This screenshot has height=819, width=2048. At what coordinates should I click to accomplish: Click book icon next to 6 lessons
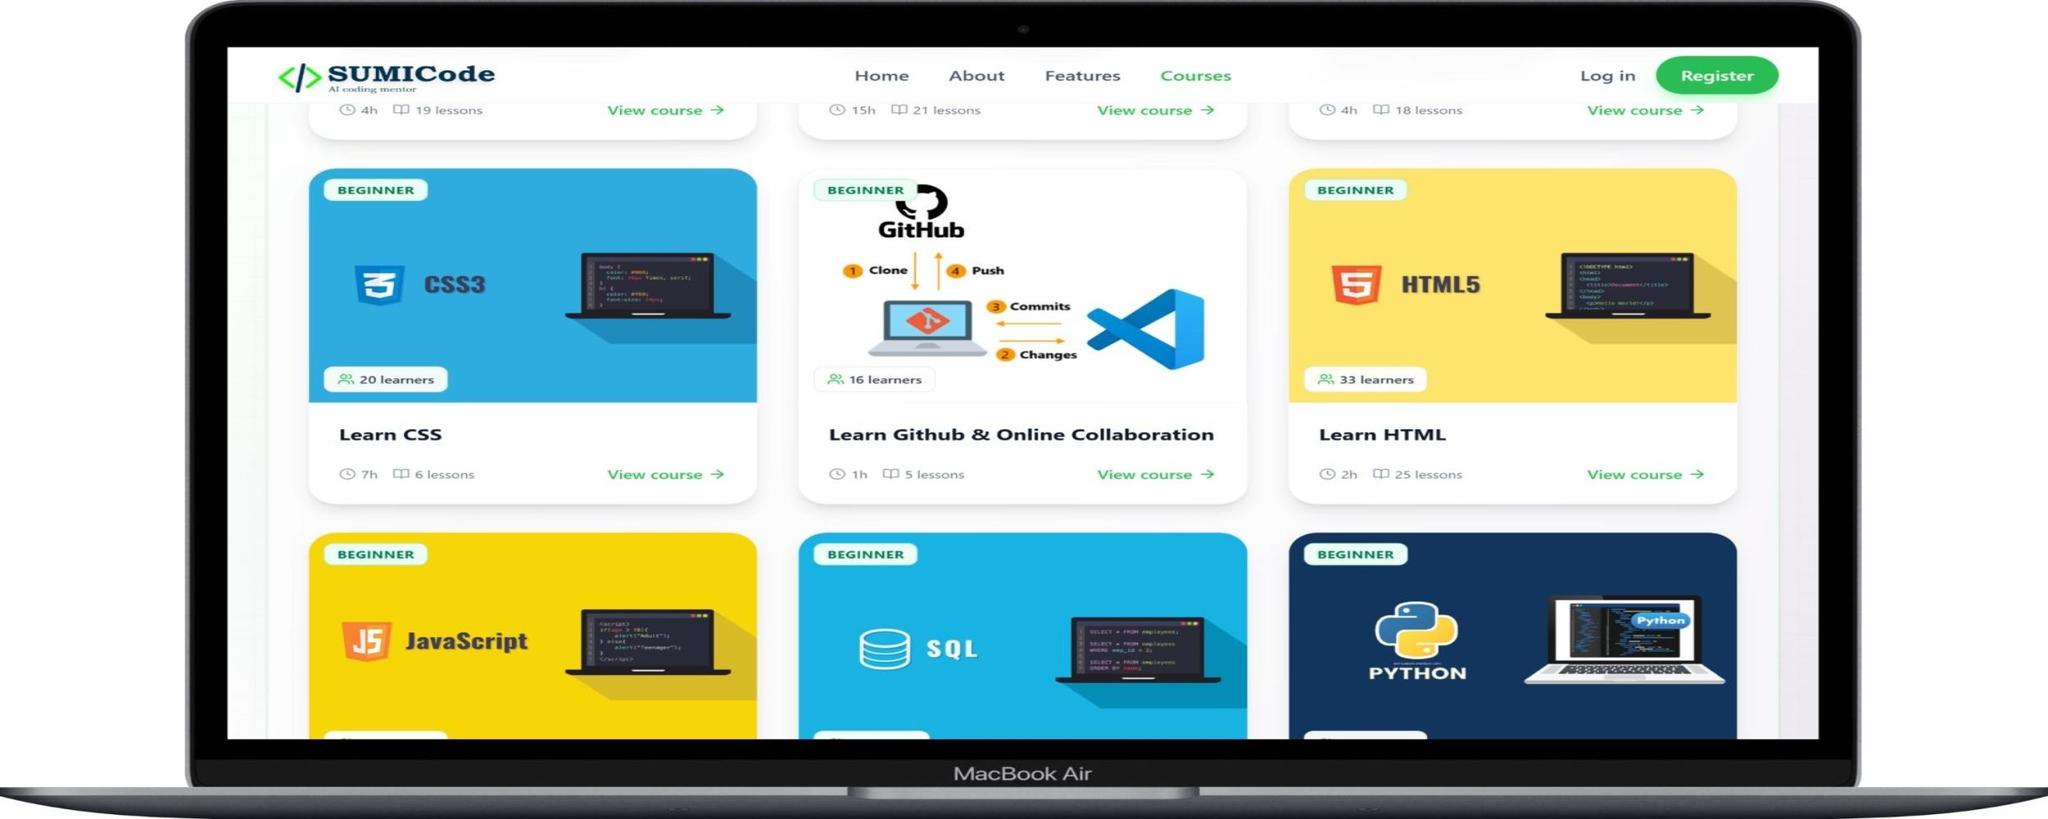[401, 474]
